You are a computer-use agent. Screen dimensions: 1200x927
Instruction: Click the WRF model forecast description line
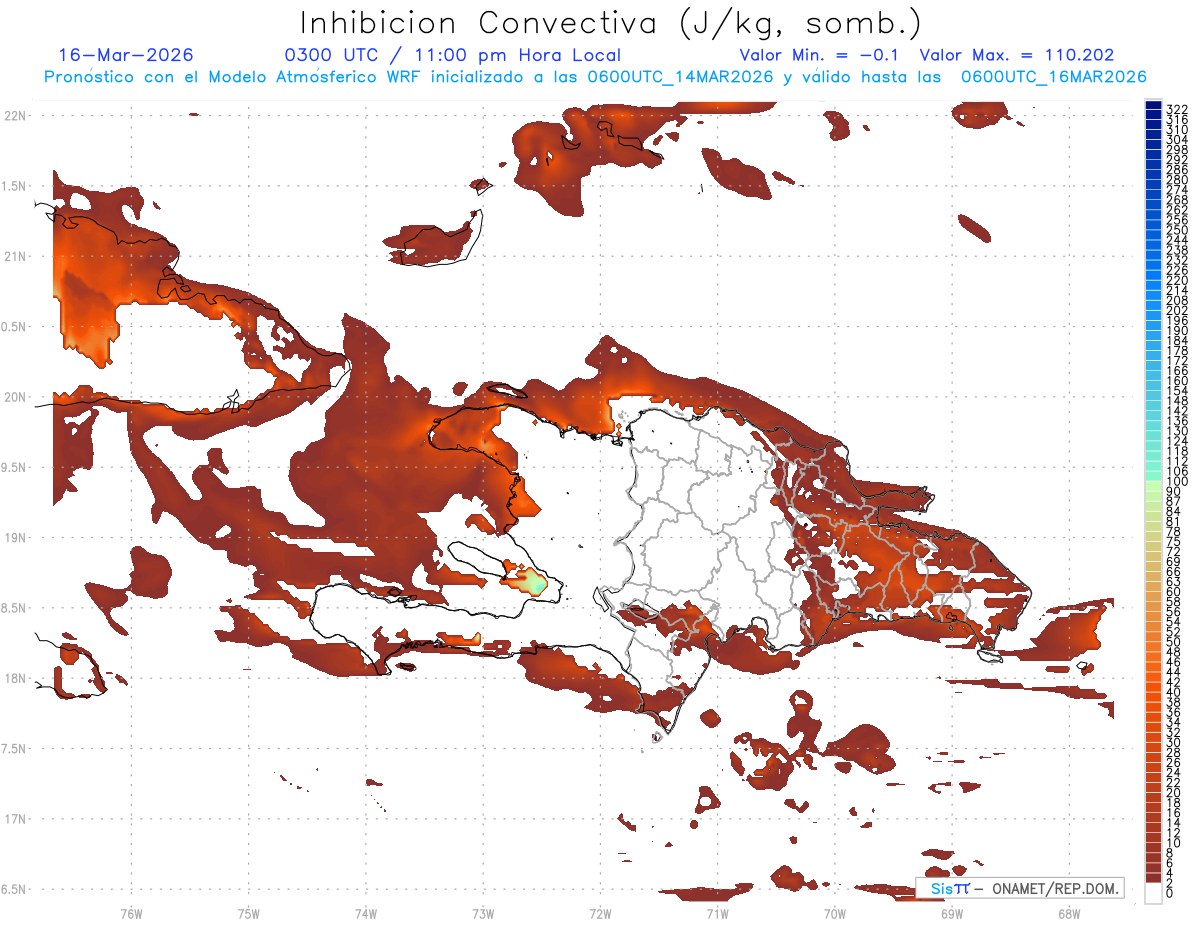[595, 76]
